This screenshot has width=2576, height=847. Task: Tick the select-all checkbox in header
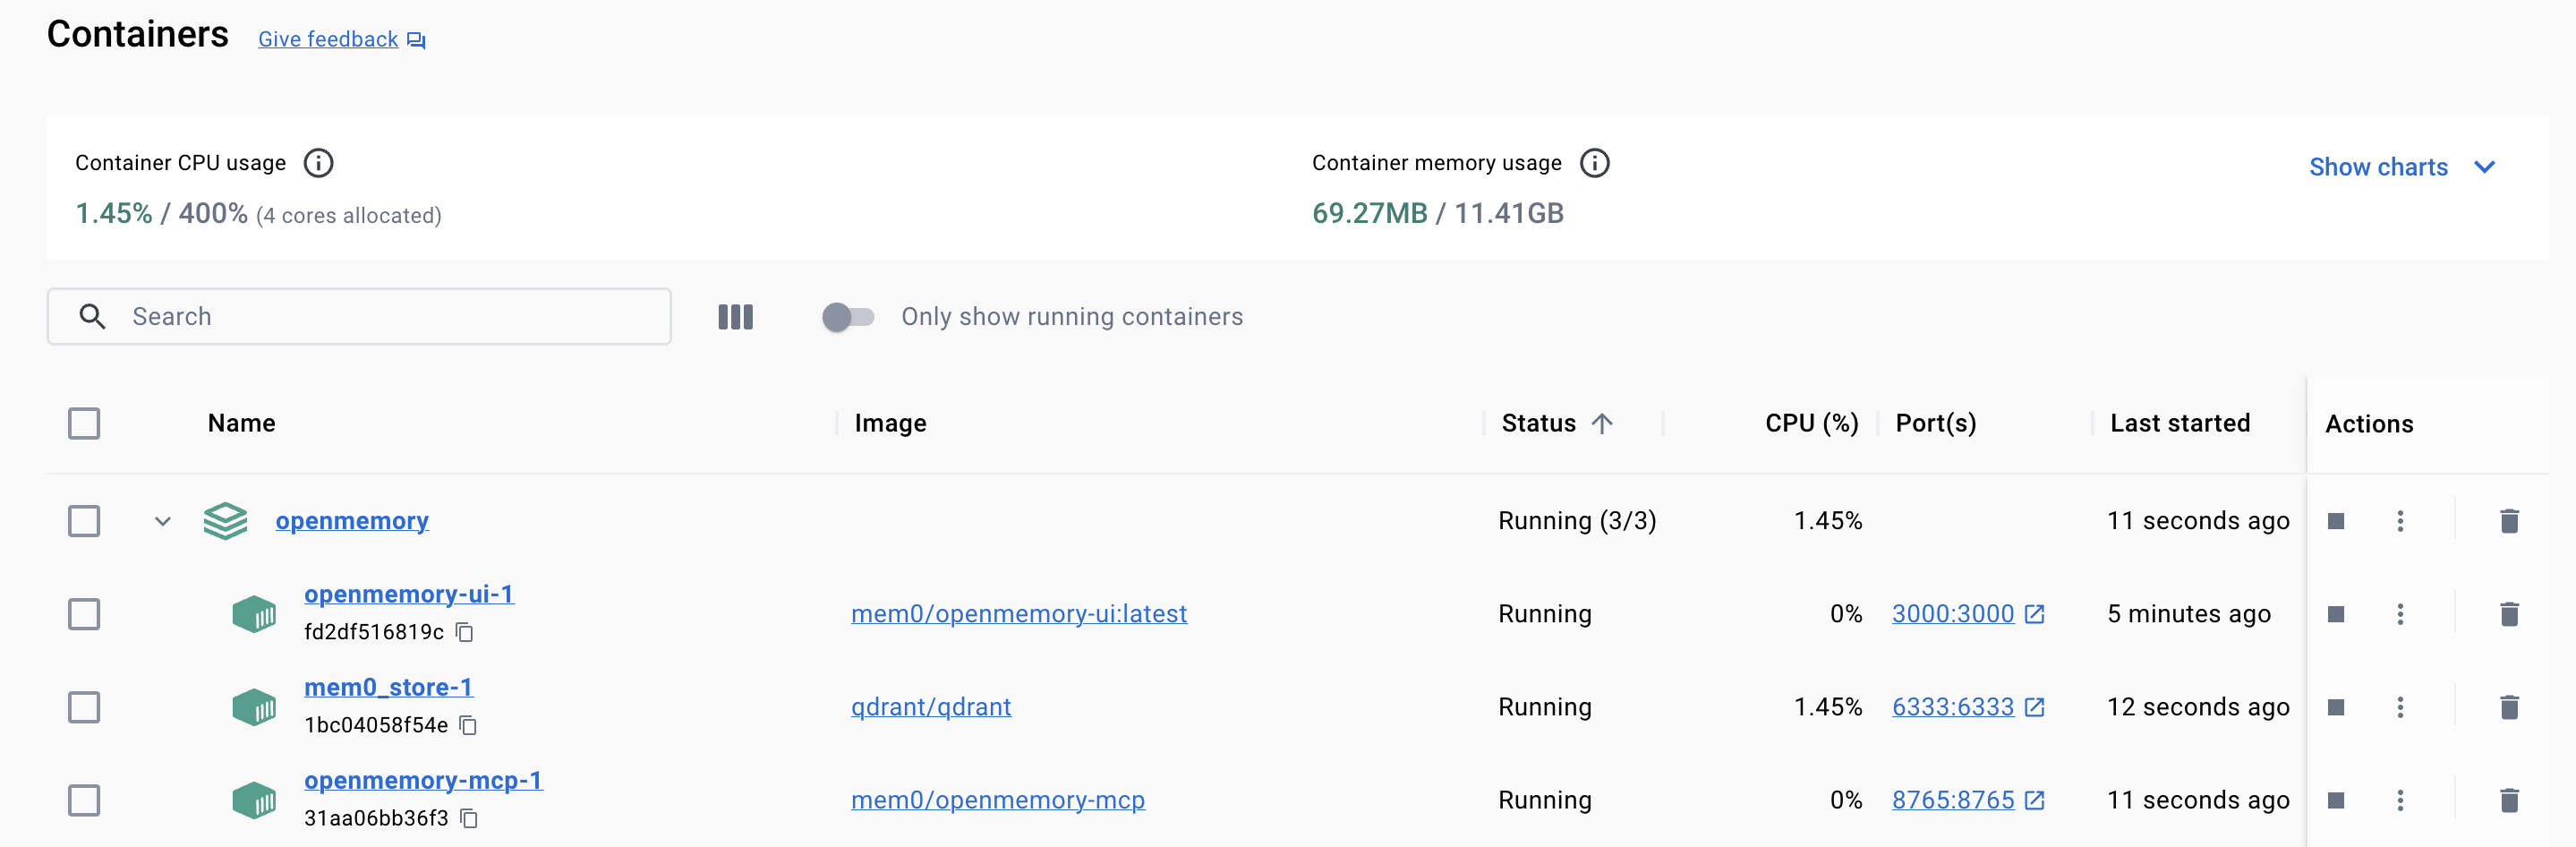pyautogui.click(x=84, y=423)
